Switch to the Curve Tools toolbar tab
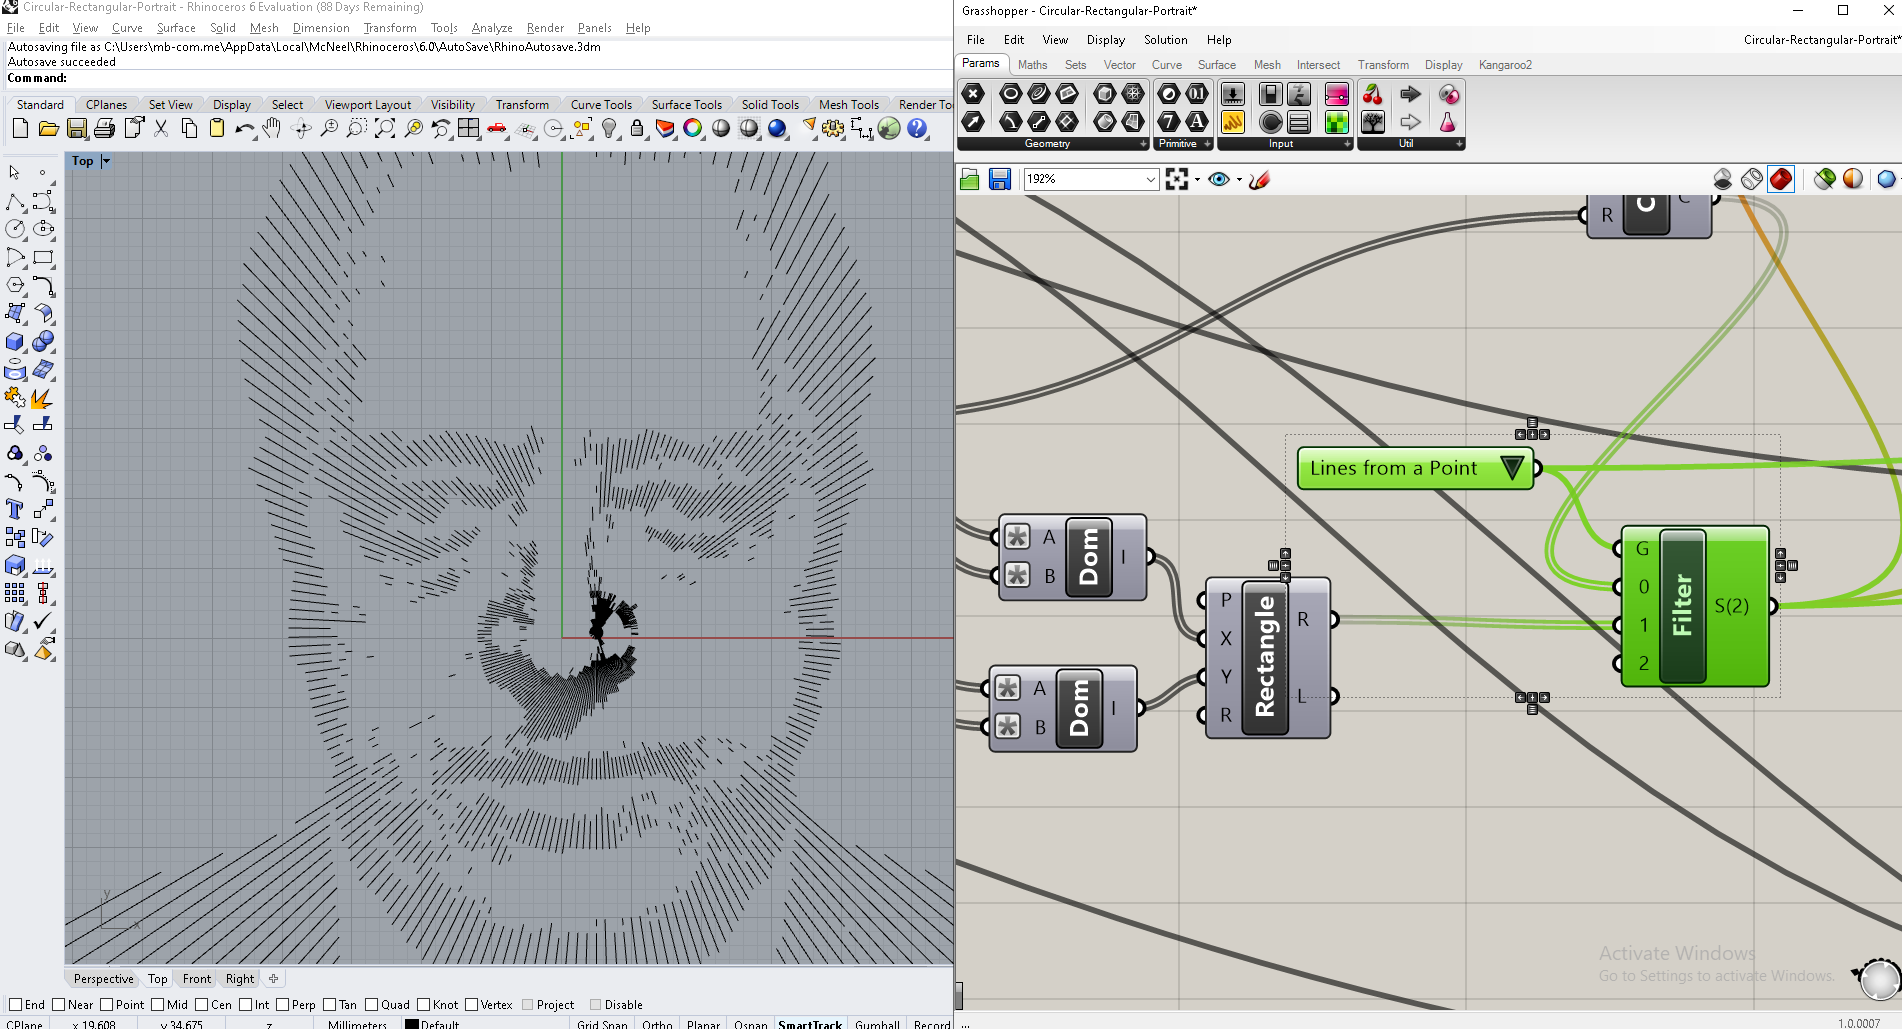The image size is (1902, 1029). click(601, 105)
